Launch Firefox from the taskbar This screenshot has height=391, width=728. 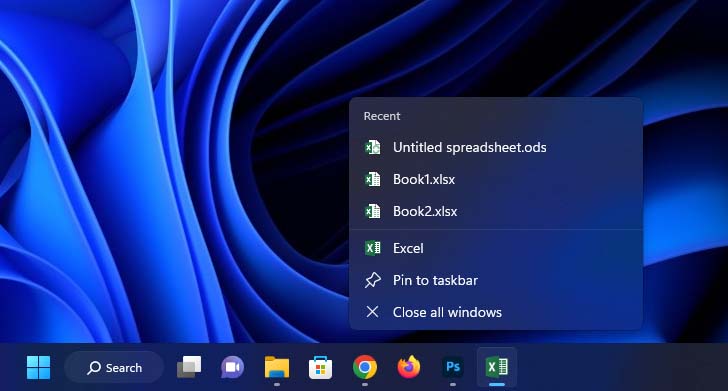coord(409,367)
